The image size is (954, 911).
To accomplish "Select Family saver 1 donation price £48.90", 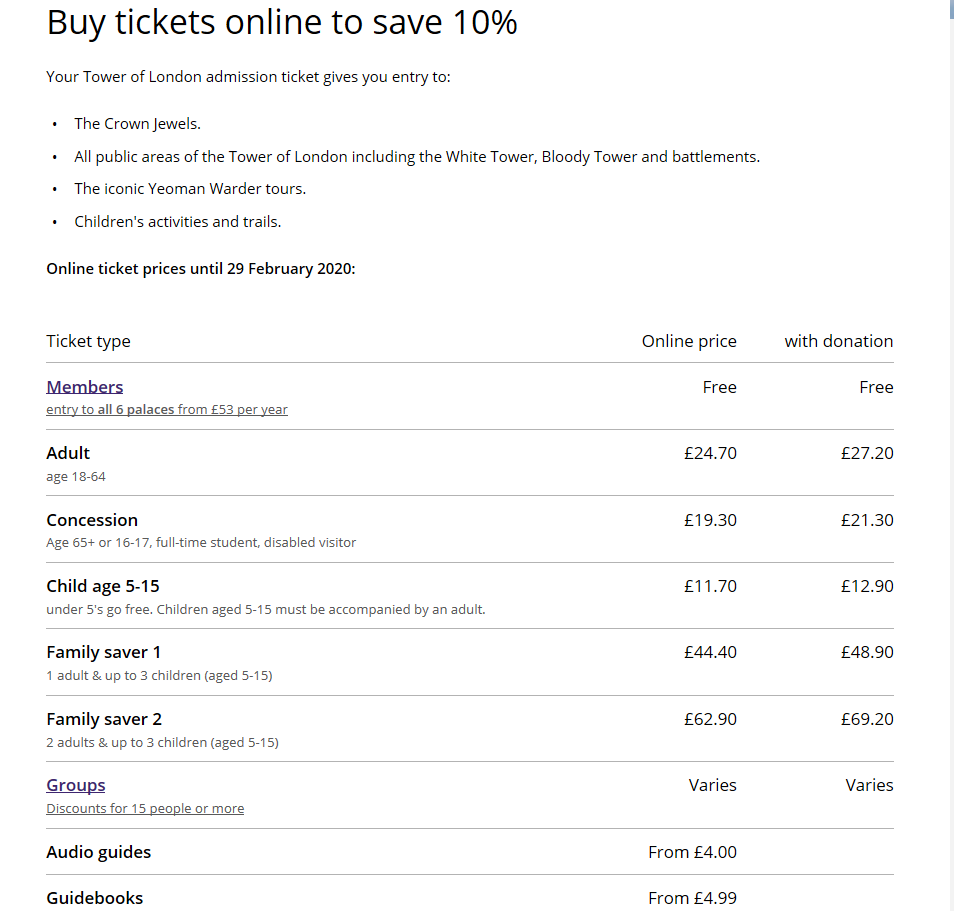I will [867, 652].
